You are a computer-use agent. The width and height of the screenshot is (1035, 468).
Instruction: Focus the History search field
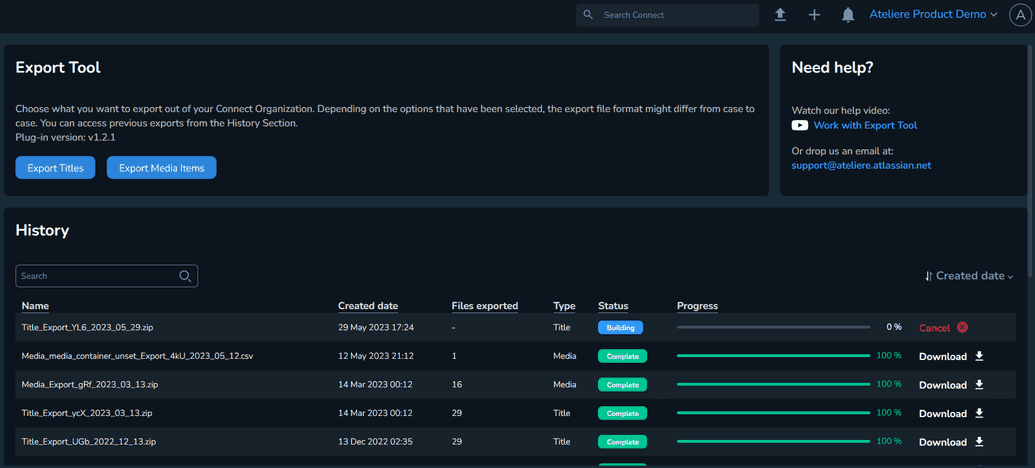(x=106, y=276)
